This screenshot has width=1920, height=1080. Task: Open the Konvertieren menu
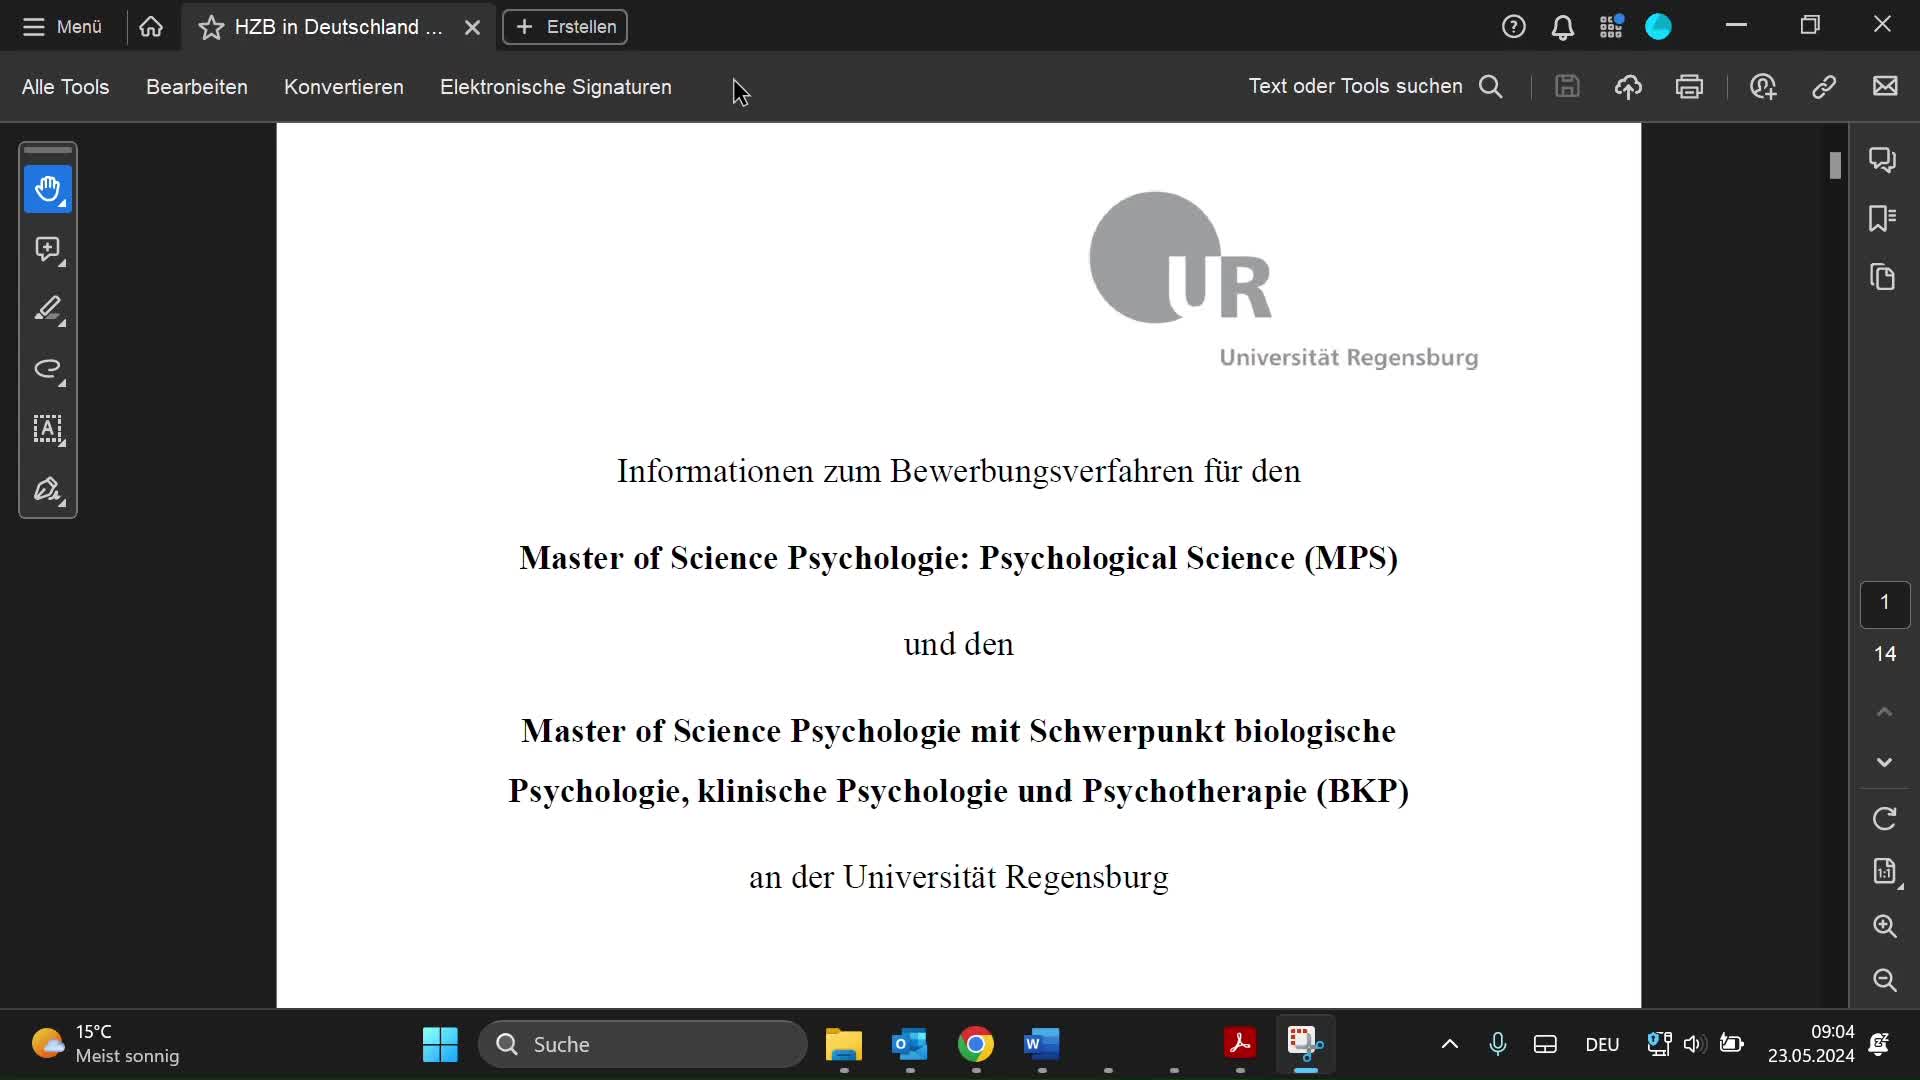(344, 87)
